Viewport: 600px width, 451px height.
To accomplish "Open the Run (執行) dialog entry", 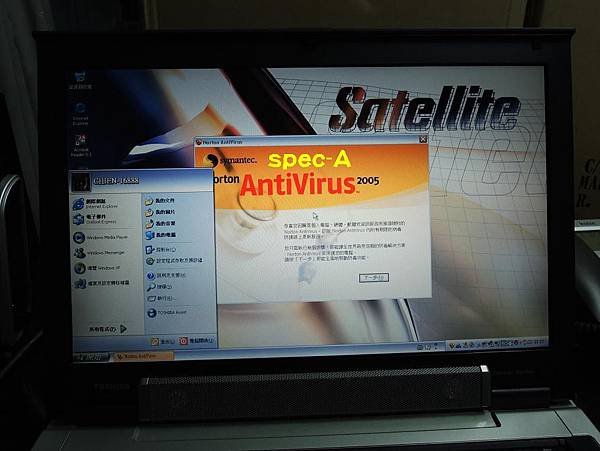I will coord(161,298).
